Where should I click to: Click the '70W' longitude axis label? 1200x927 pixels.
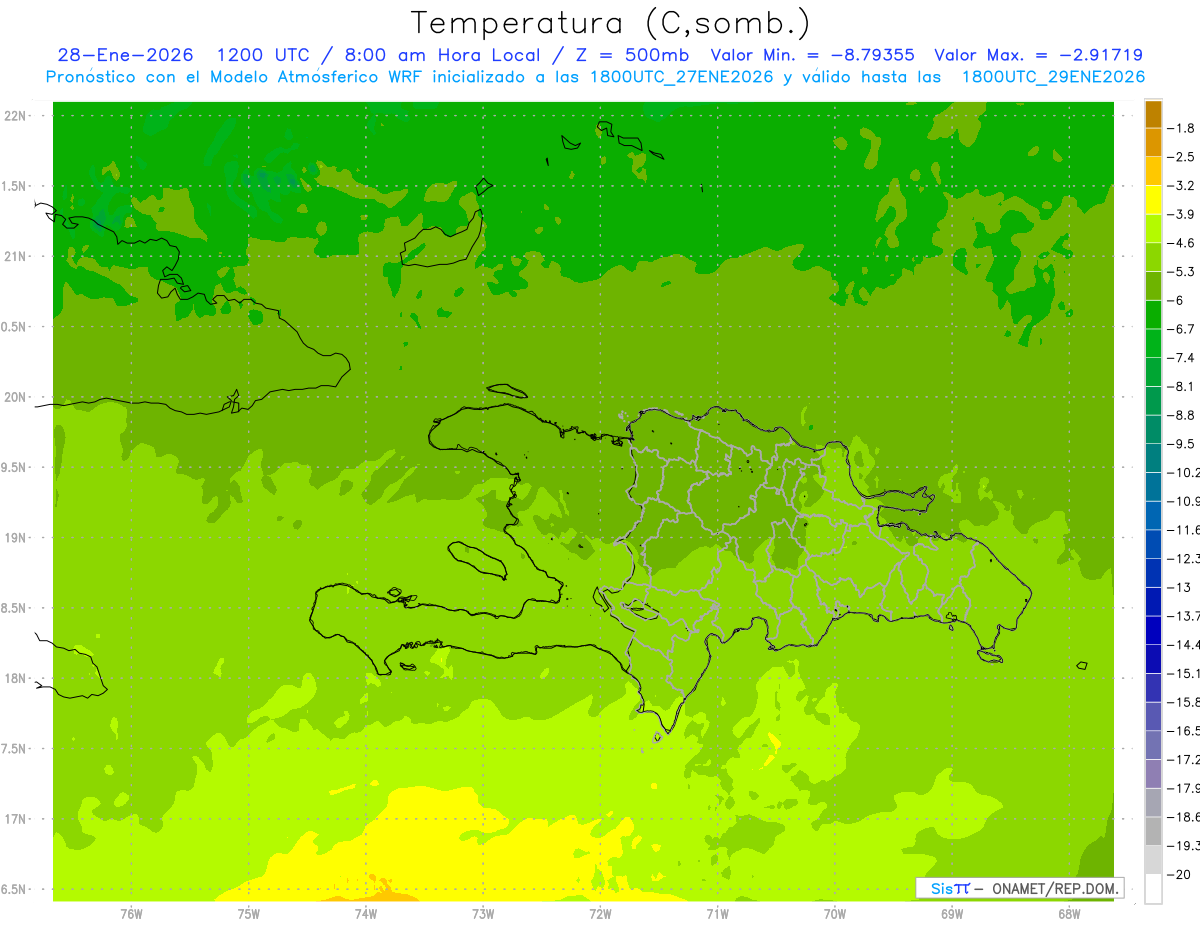[x=835, y=913]
